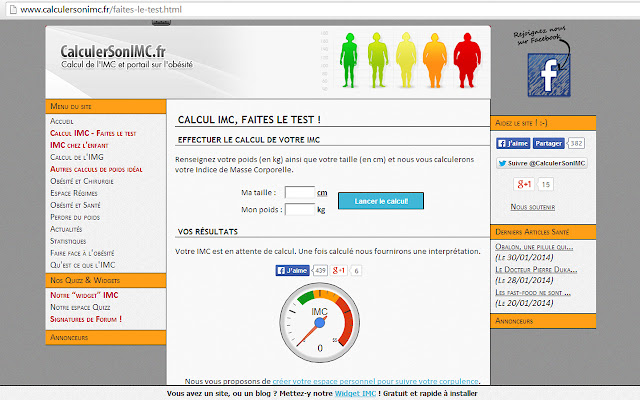640x400 pixels.
Task: Open Notre "widget" IMC link
Action: coord(84,295)
